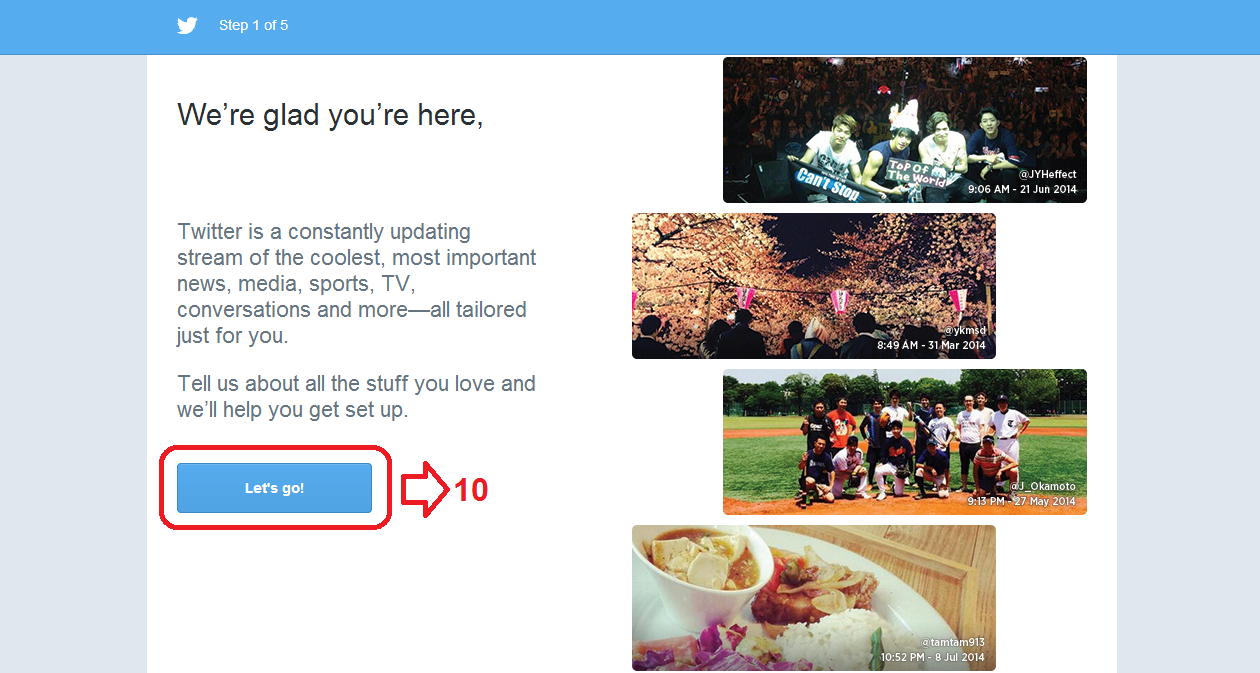Click the "Let's go!" button
The width and height of the screenshot is (1260, 673).
(x=274, y=488)
